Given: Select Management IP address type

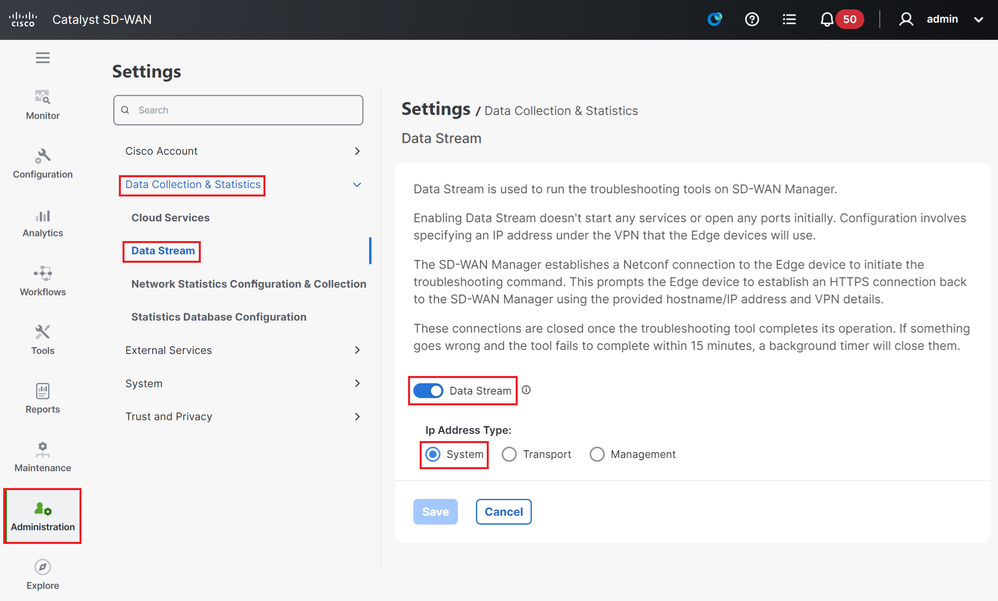Looking at the screenshot, I should click(x=596, y=454).
